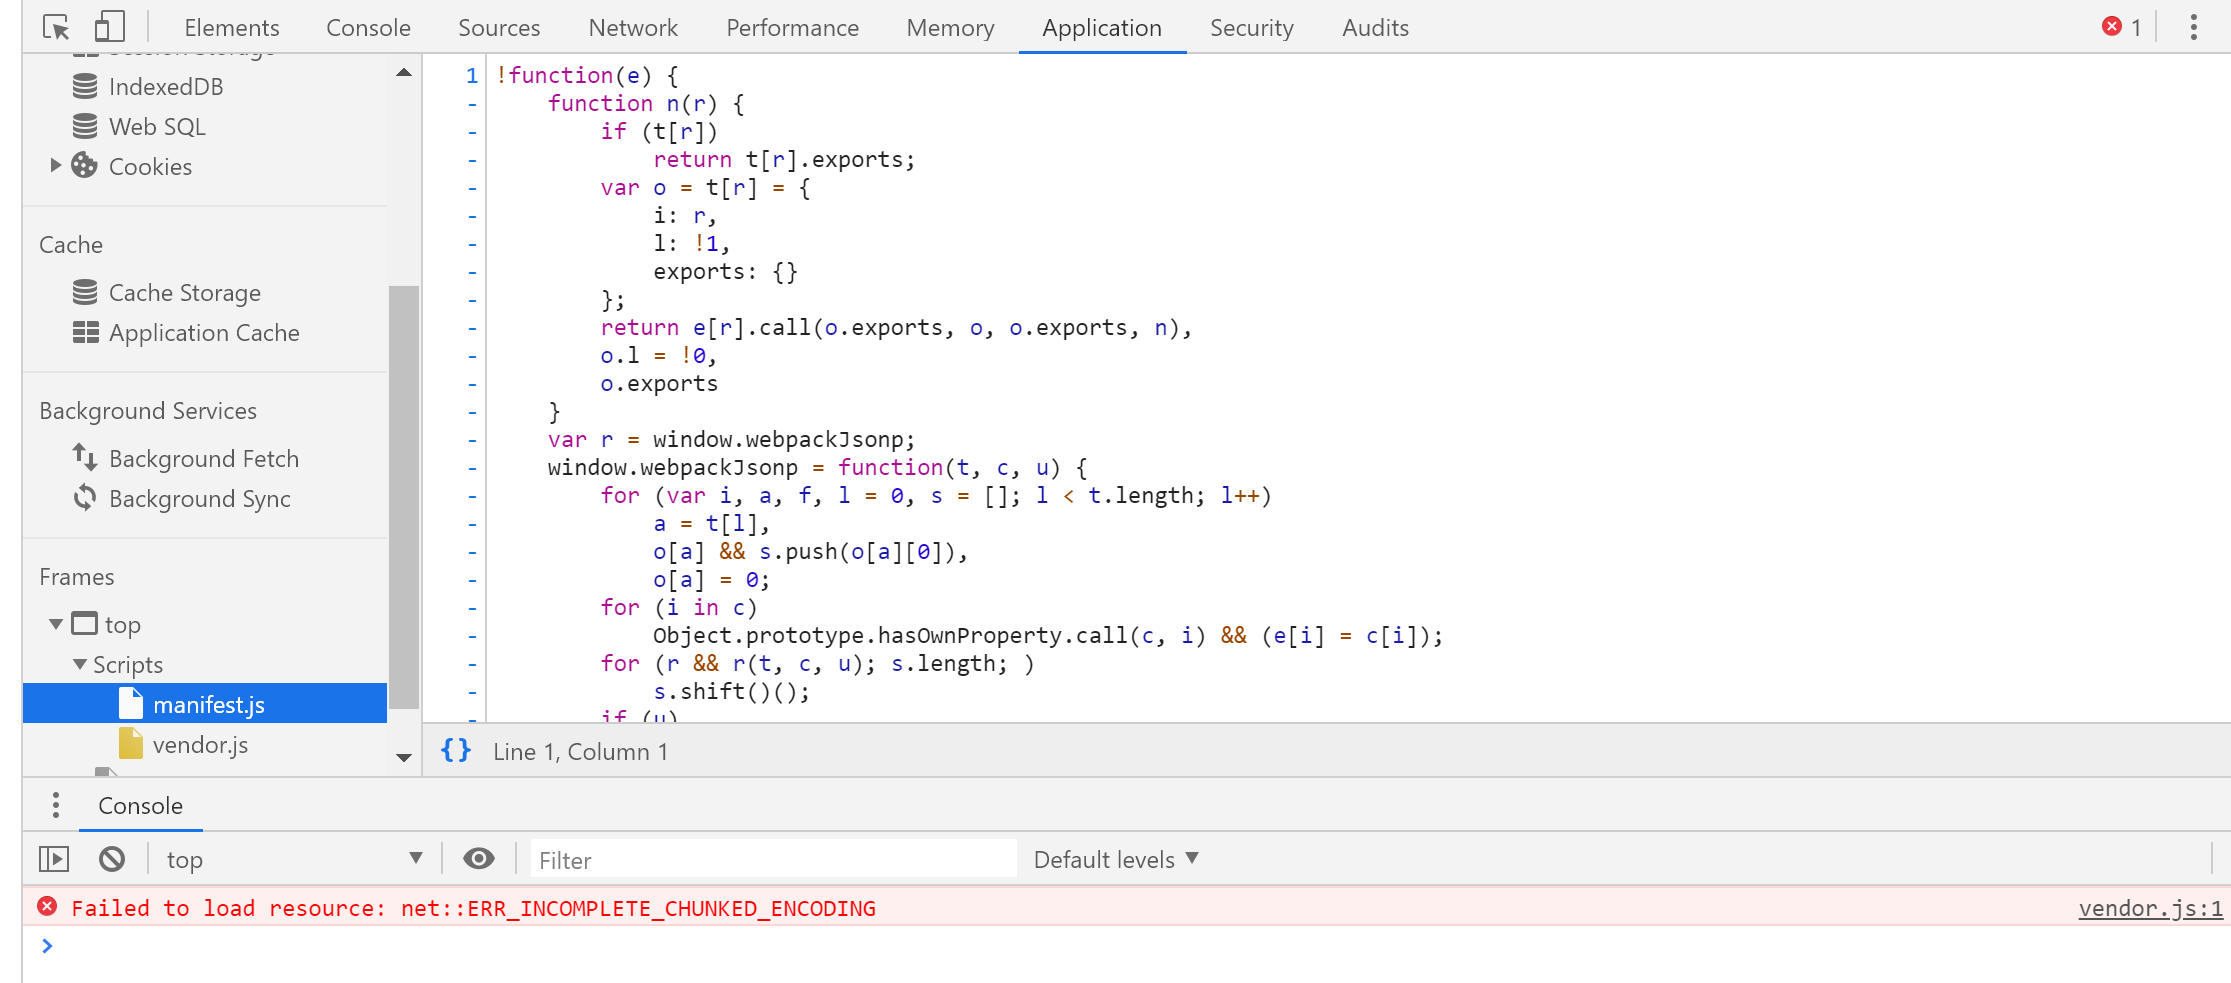Open the console context top dropdown
This screenshot has width=2231, height=983.
tap(295, 858)
